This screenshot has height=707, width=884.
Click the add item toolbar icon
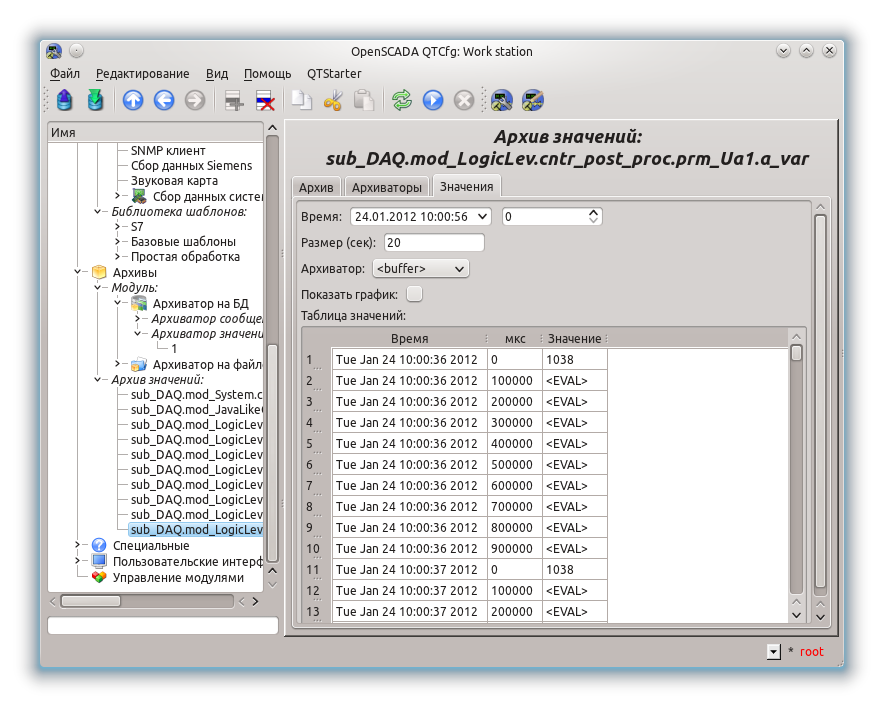pyautogui.click(x=235, y=100)
